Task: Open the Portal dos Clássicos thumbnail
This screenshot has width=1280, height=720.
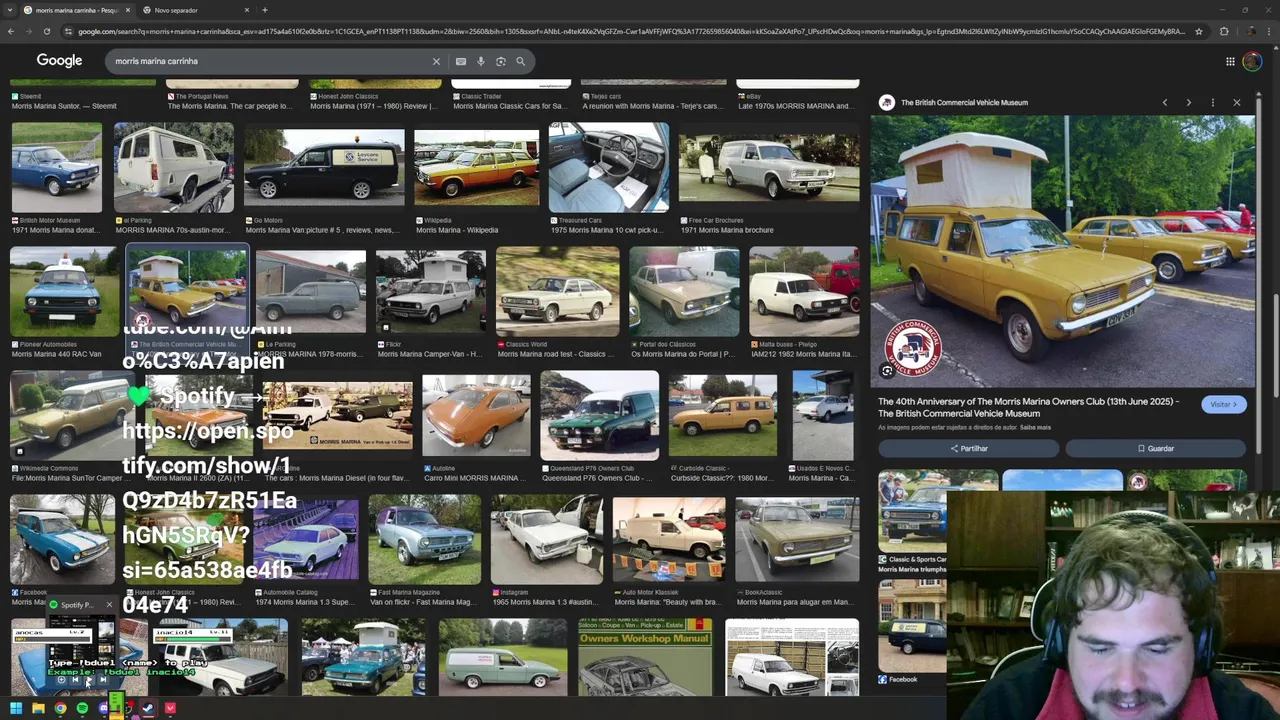Action: tap(684, 291)
